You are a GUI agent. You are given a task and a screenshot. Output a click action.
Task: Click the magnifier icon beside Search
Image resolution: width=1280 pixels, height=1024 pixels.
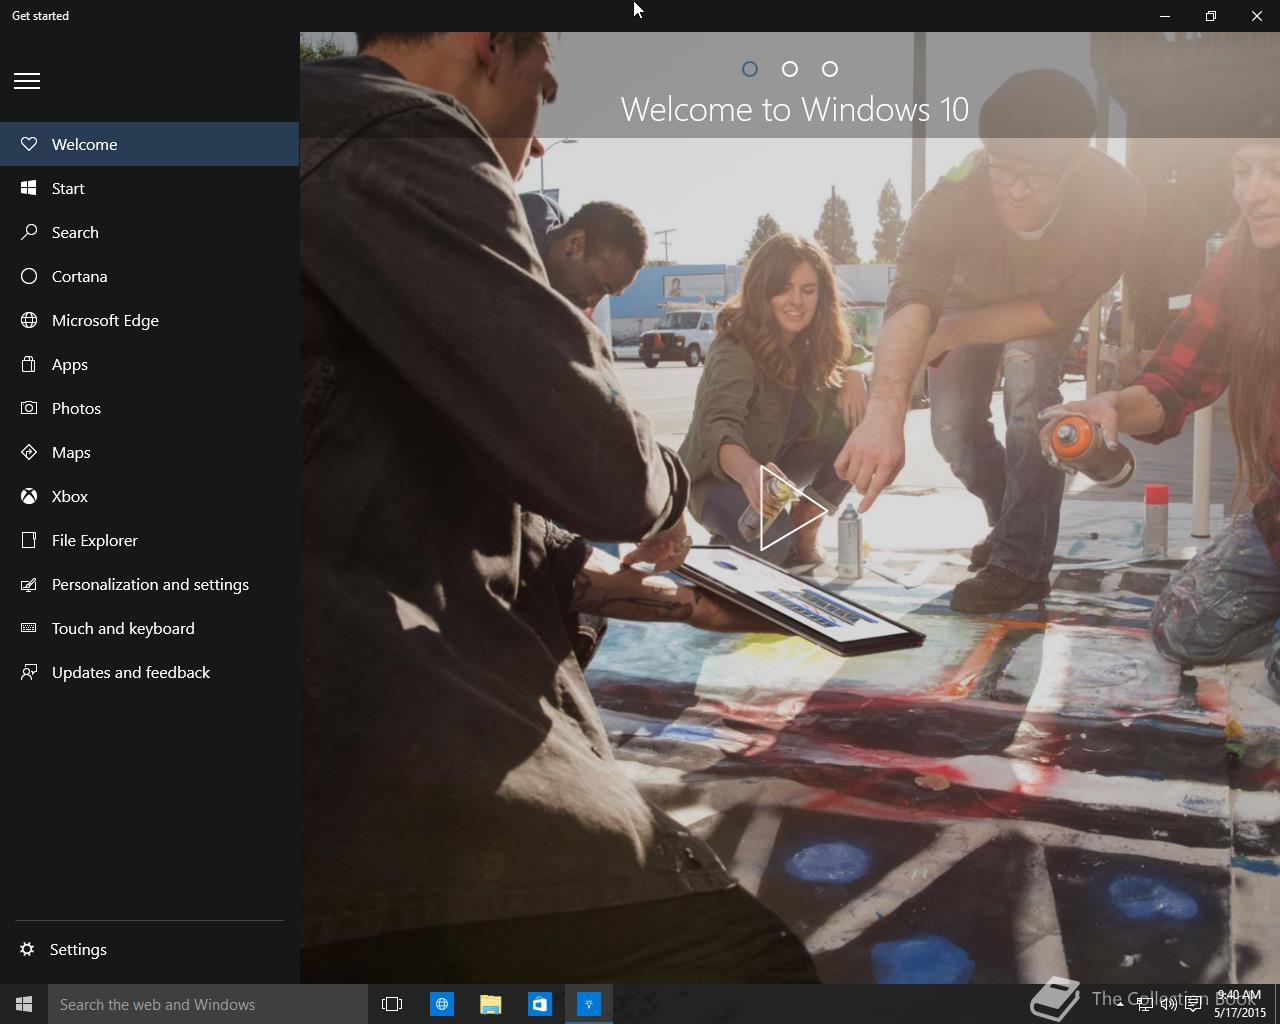click(x=29, y=232)
